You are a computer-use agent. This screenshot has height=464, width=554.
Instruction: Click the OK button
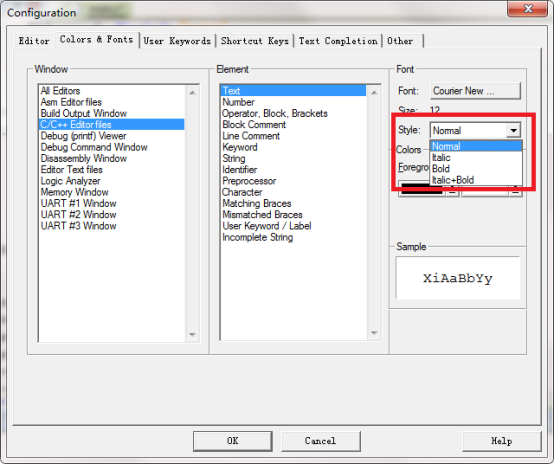232,441
